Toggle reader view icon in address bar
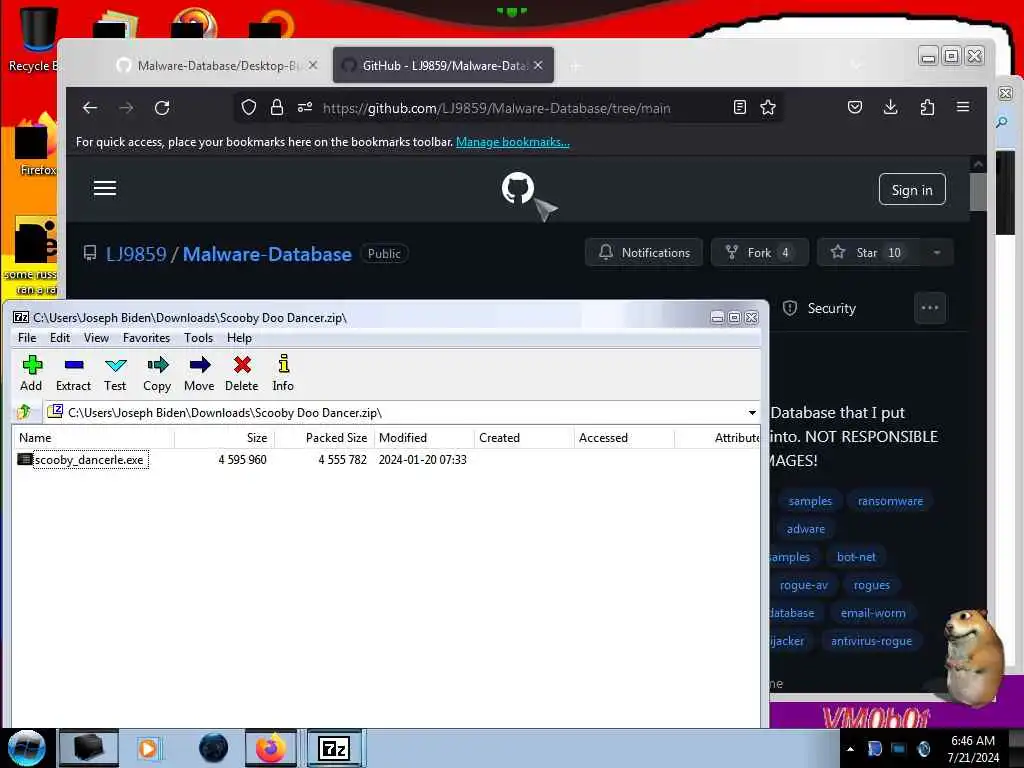The image size is (1024, 768). pyautogui.click(x=739, y=108)
